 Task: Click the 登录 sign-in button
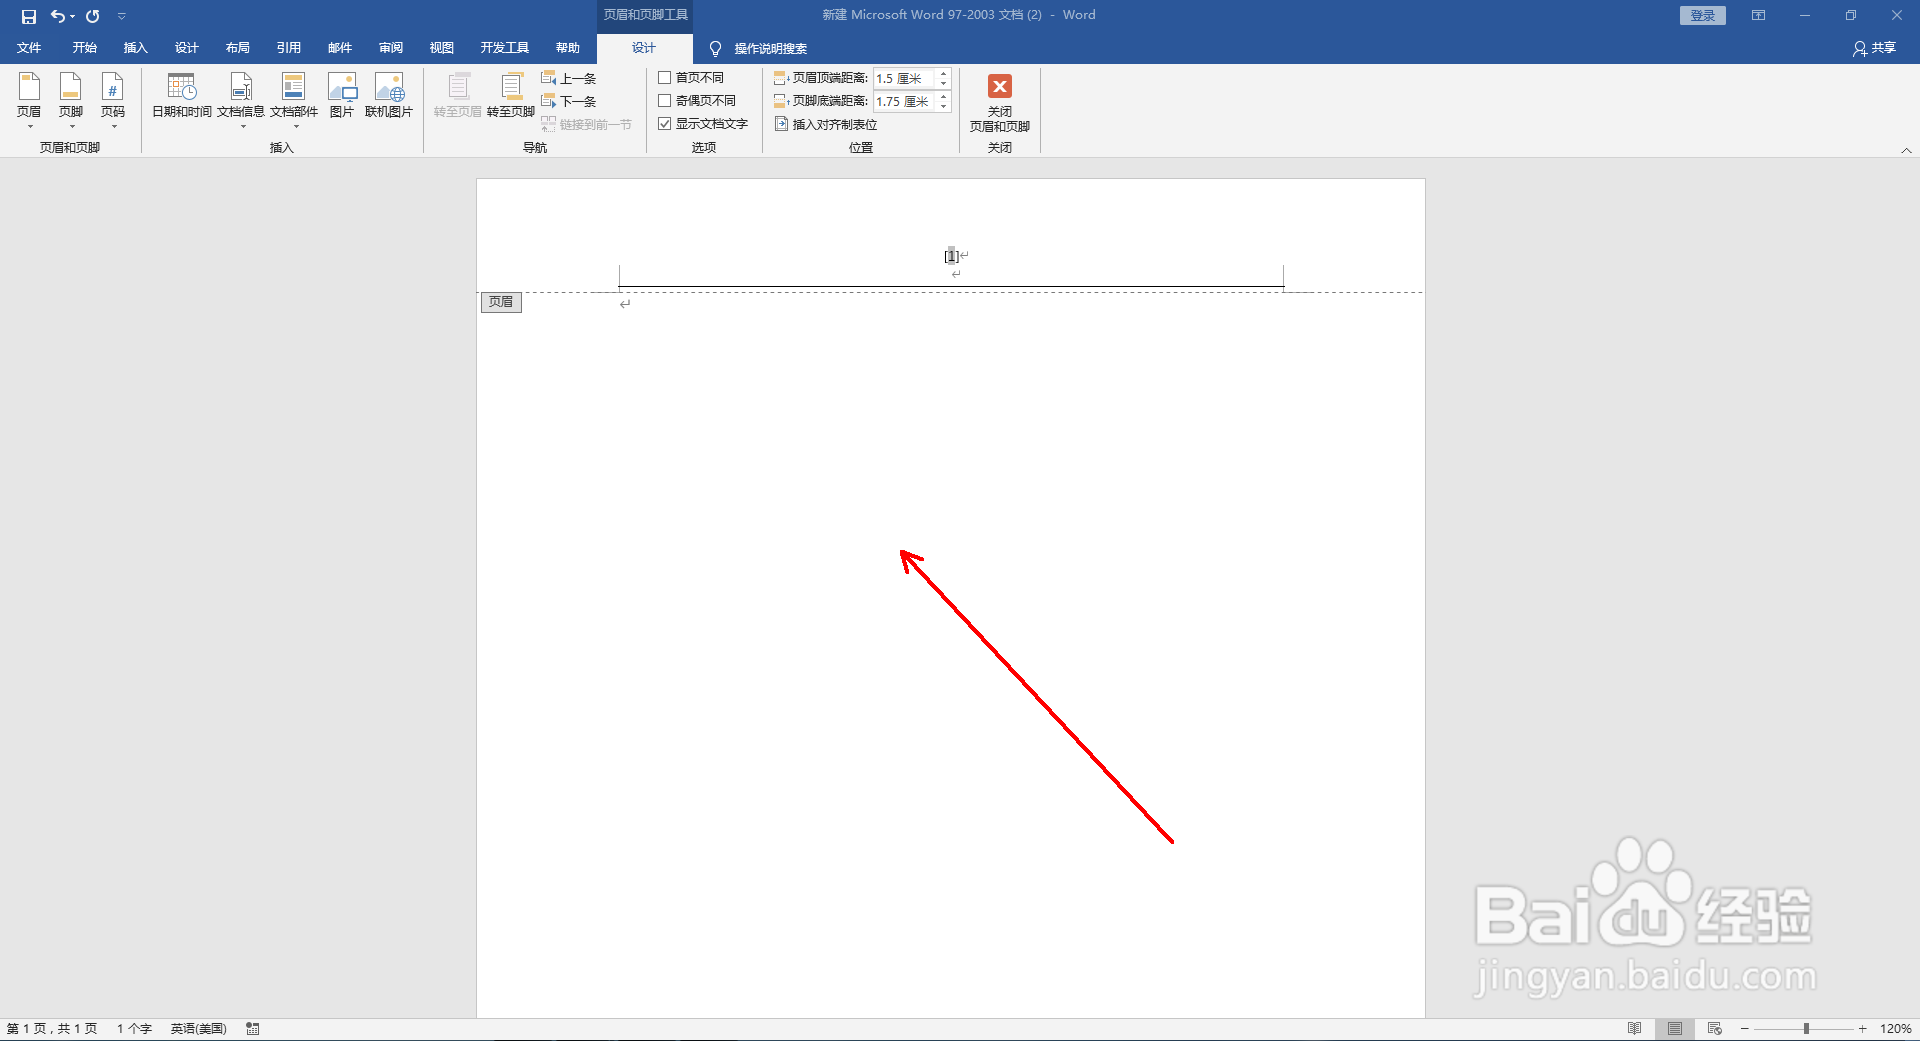click(x=1702, y=15)
